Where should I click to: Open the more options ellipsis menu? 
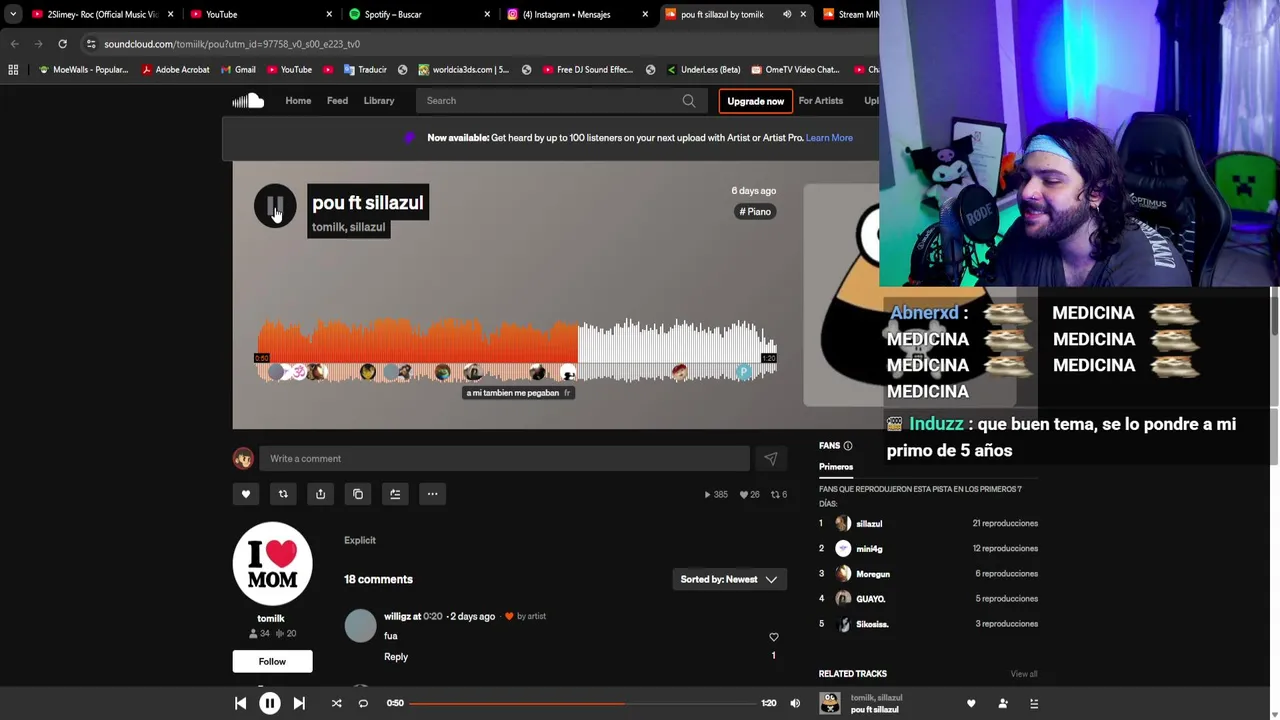pos(432,494)
